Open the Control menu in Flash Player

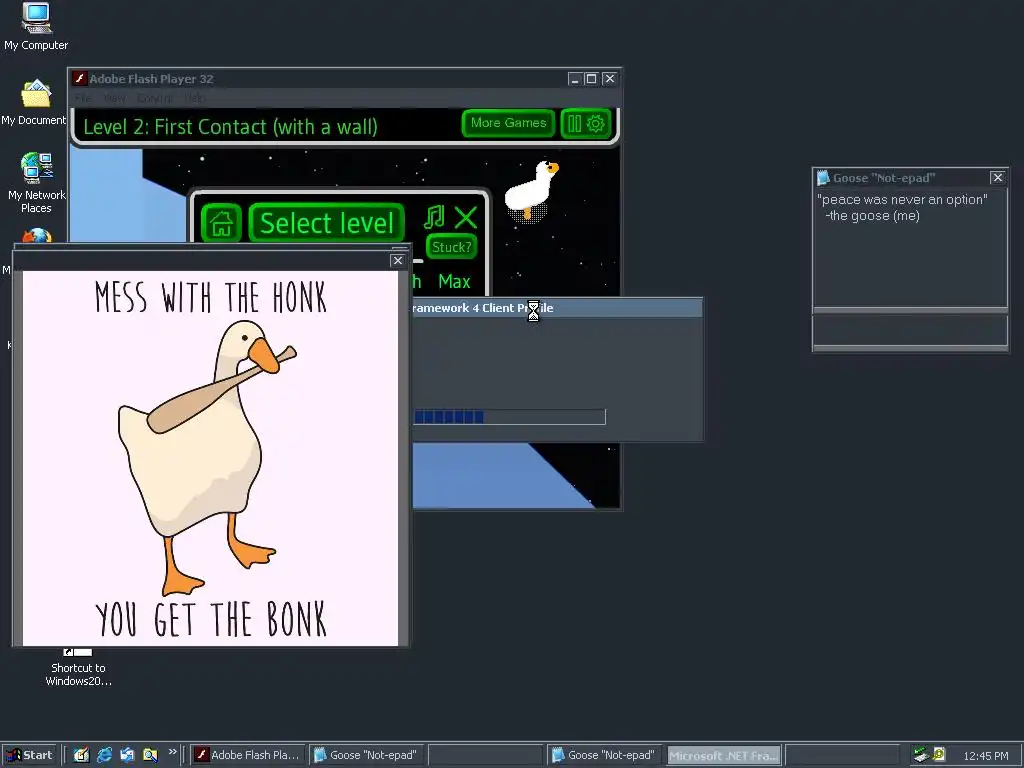pyautogui.click(x=155, y=98)
